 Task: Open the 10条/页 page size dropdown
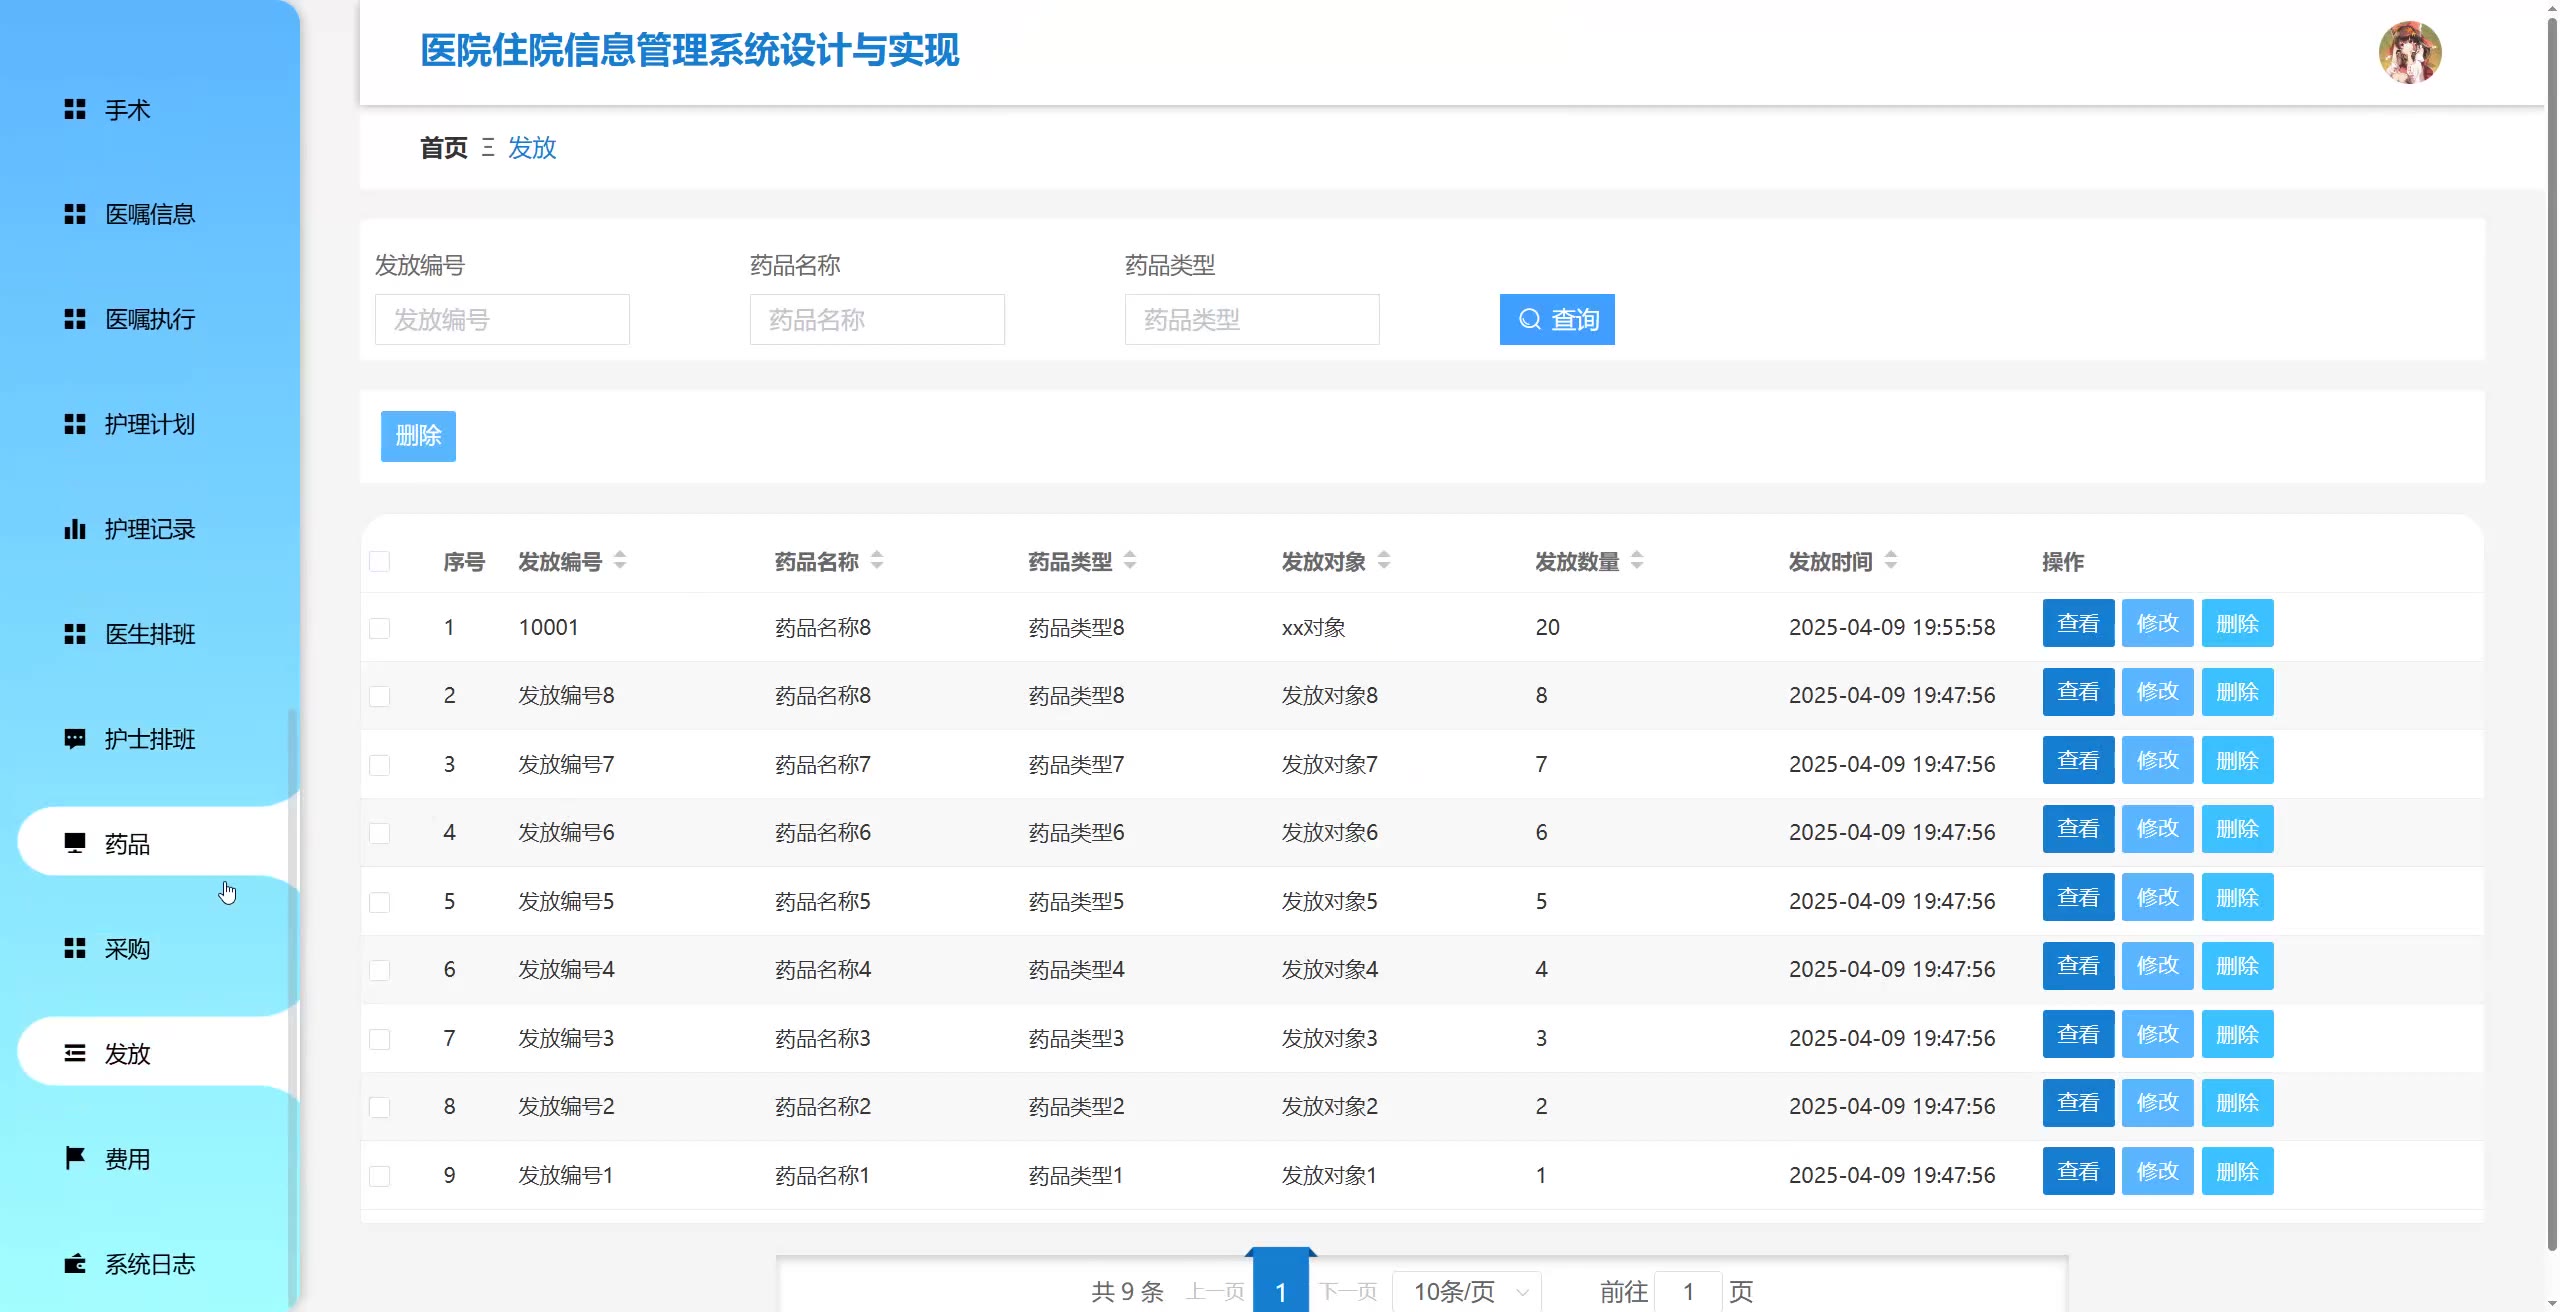pos(1467,1291)
